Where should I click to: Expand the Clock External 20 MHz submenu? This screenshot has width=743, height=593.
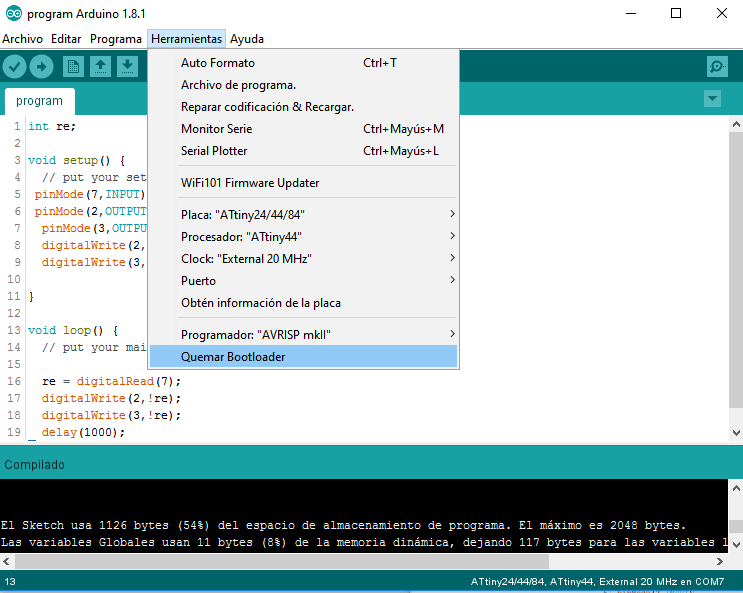click(303, 258)
